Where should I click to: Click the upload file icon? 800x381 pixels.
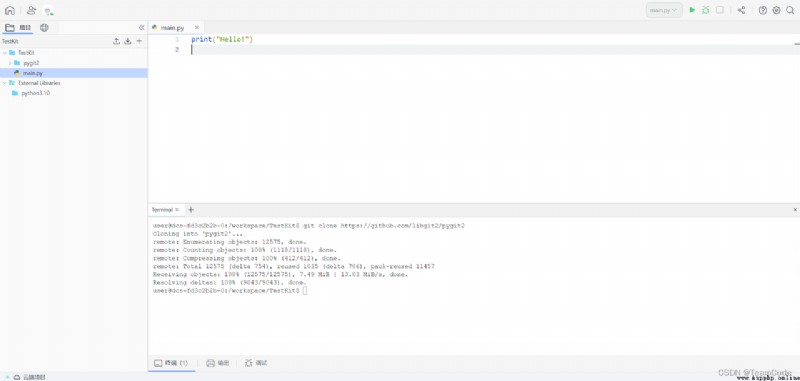[x=116, y=41]
